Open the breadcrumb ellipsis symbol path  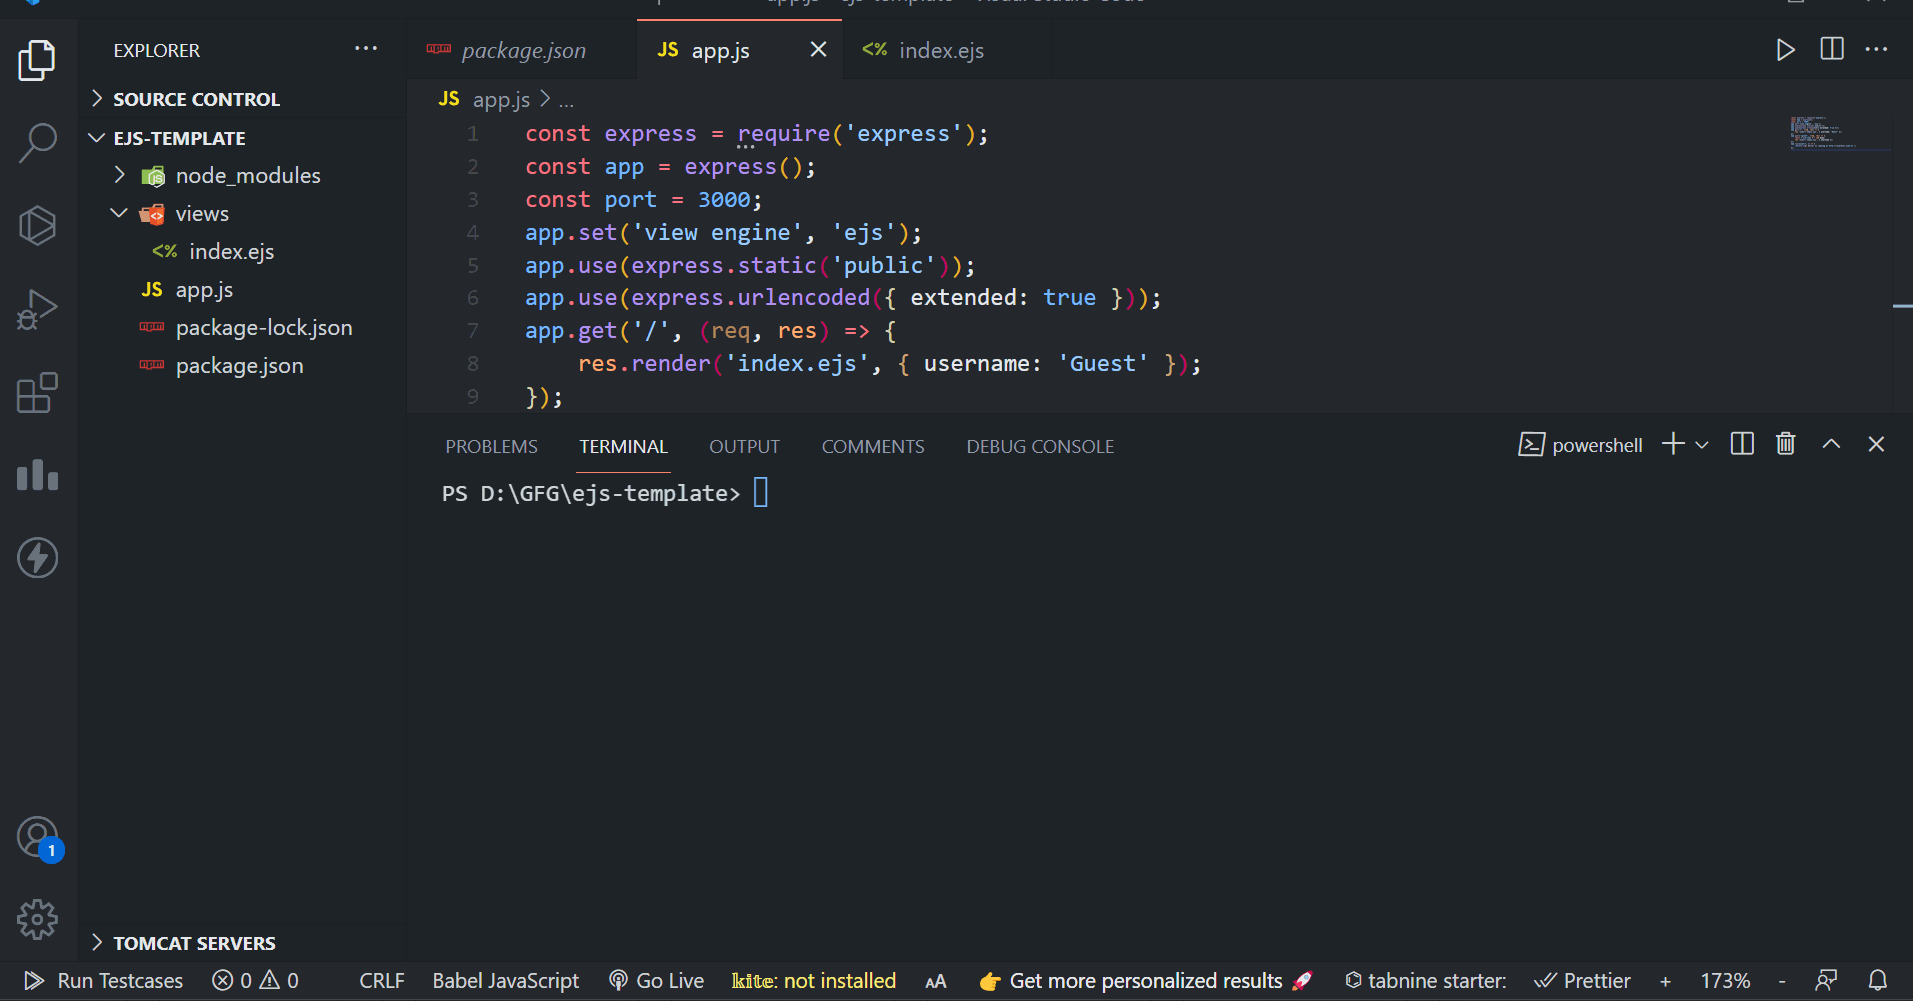coord(566,101)
